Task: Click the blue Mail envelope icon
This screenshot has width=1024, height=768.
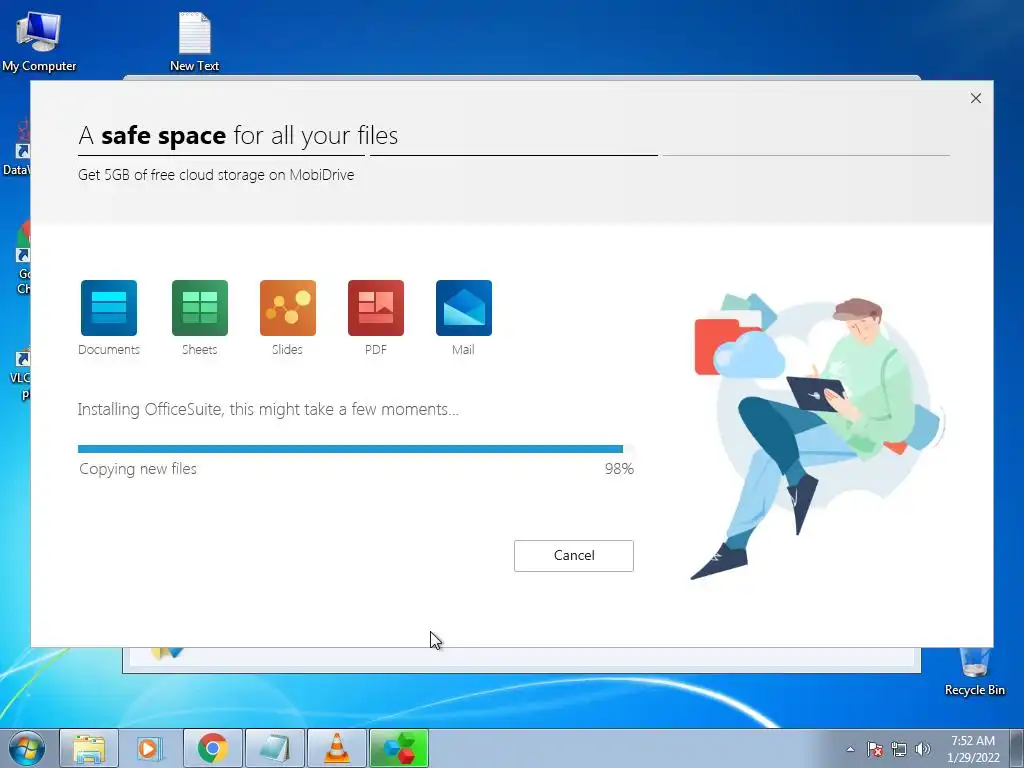Action: [464, 308]
